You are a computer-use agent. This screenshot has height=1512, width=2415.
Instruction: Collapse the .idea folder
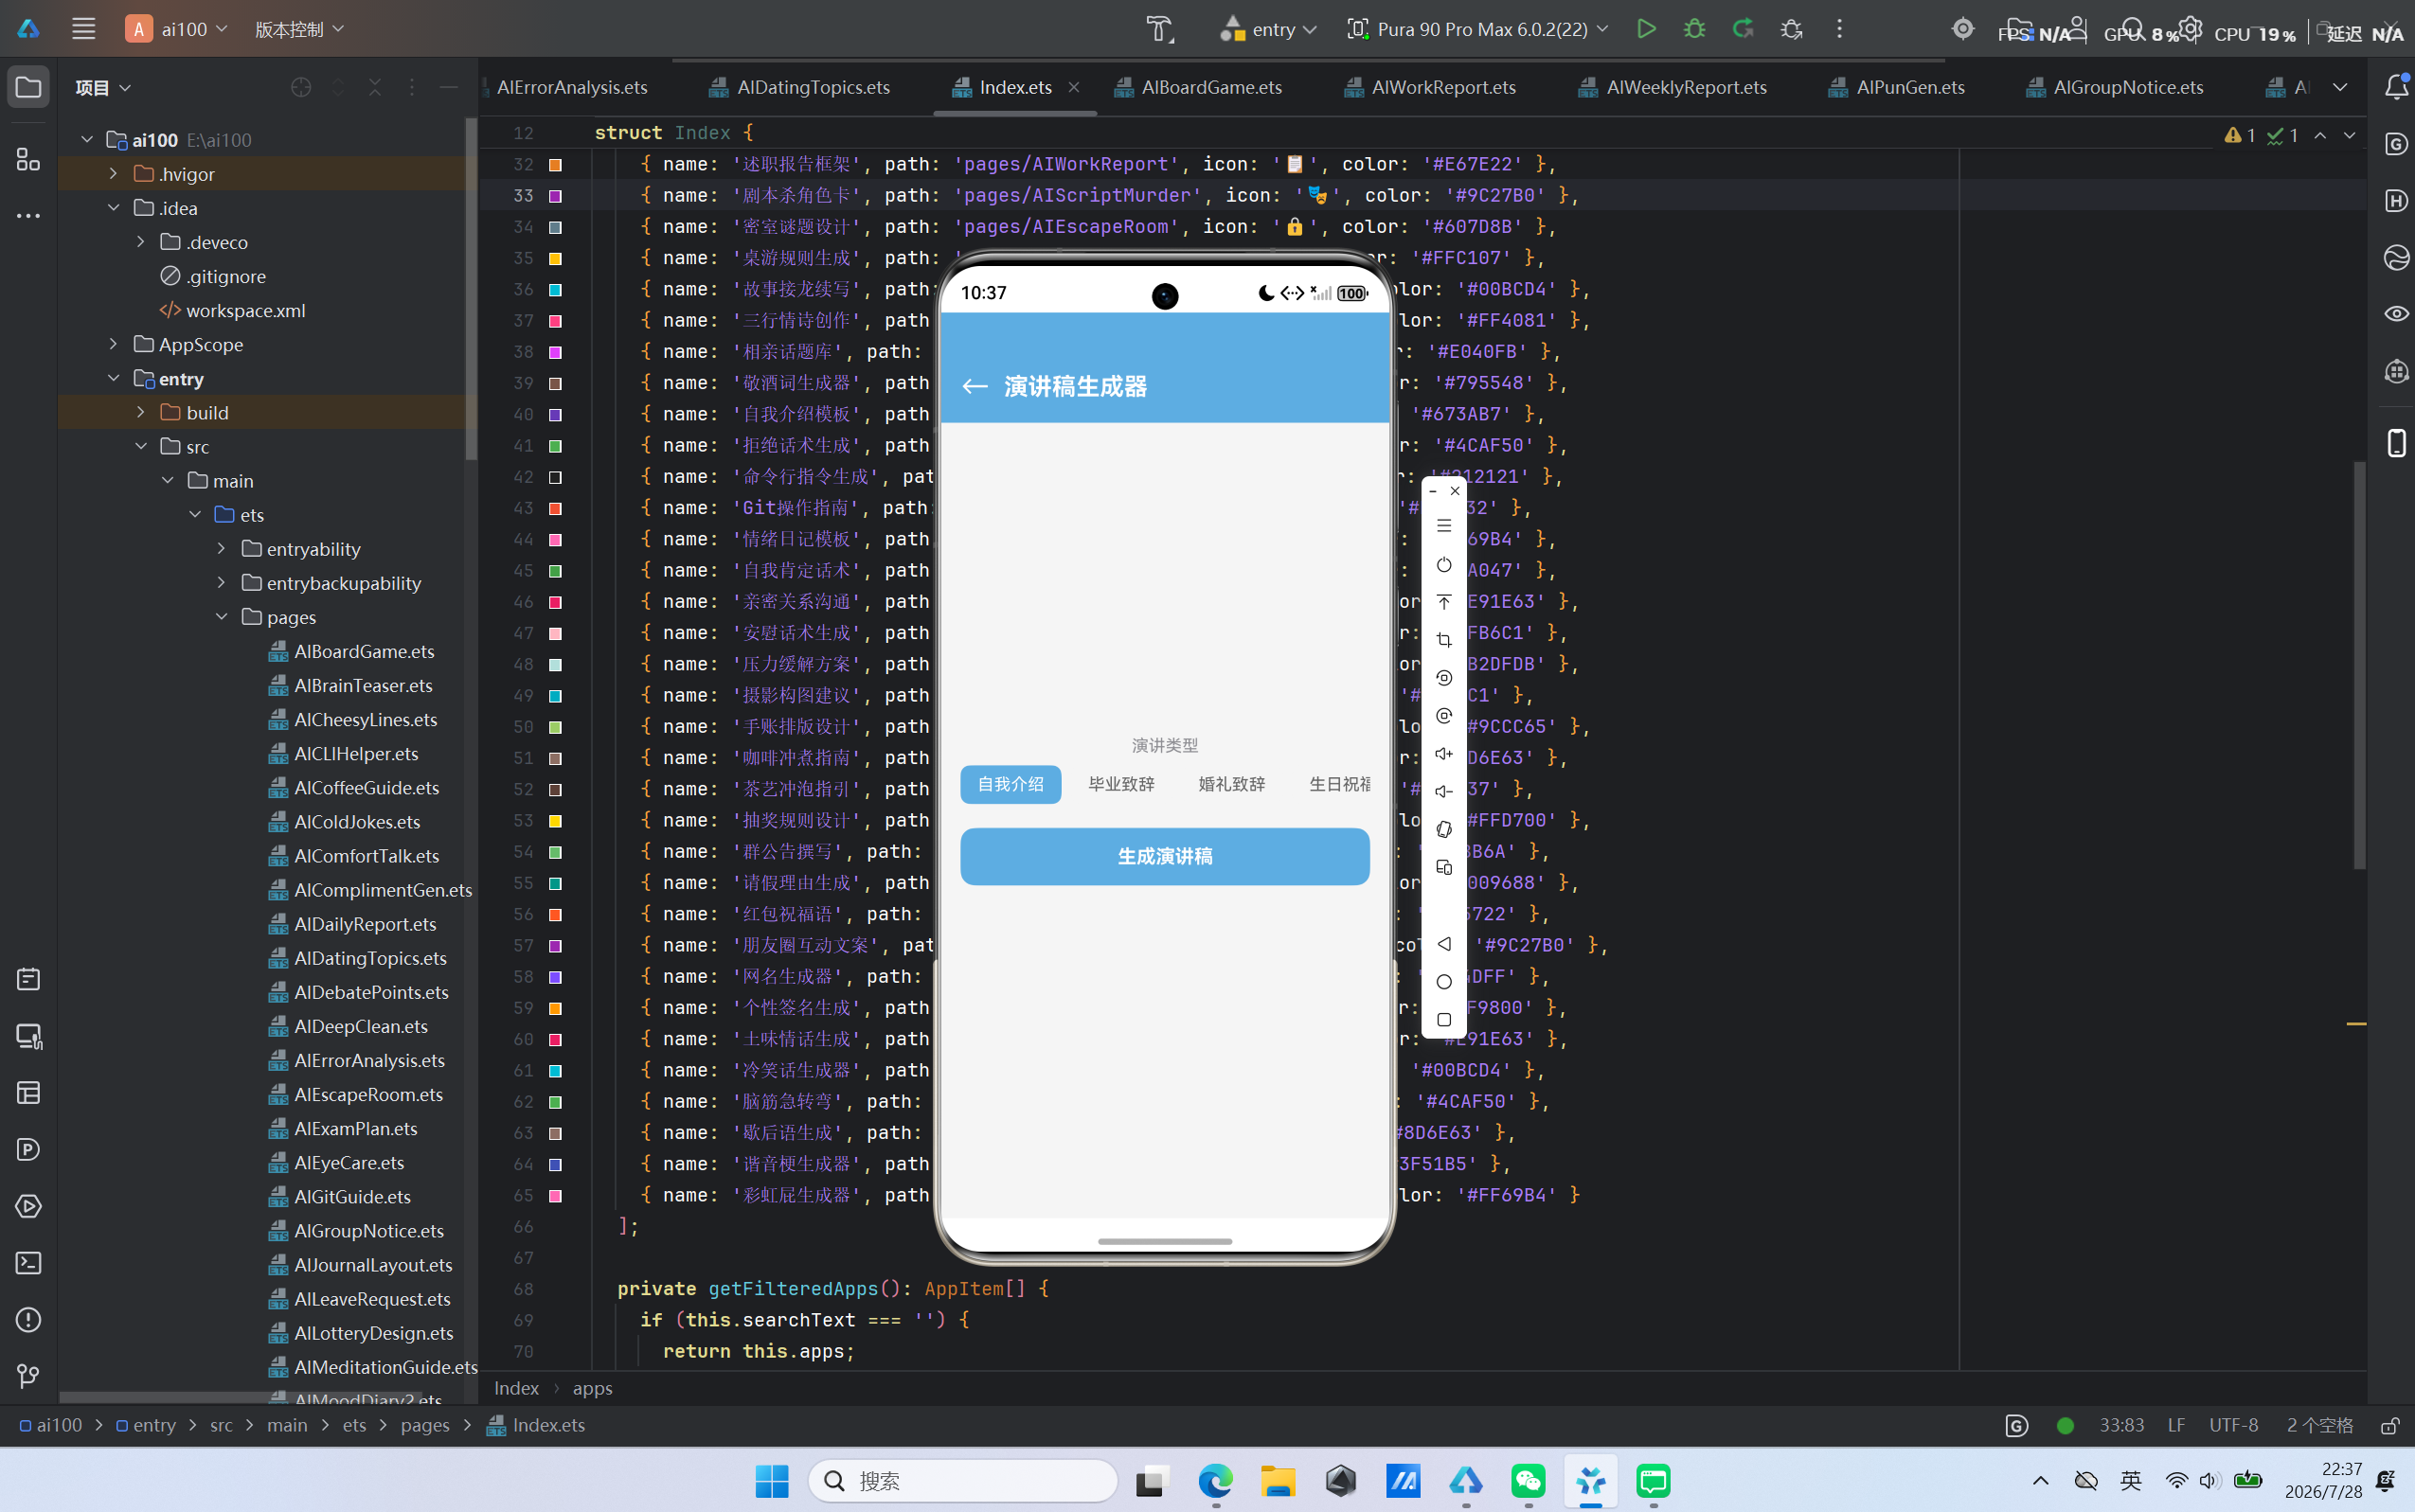[x=113, y=207]
